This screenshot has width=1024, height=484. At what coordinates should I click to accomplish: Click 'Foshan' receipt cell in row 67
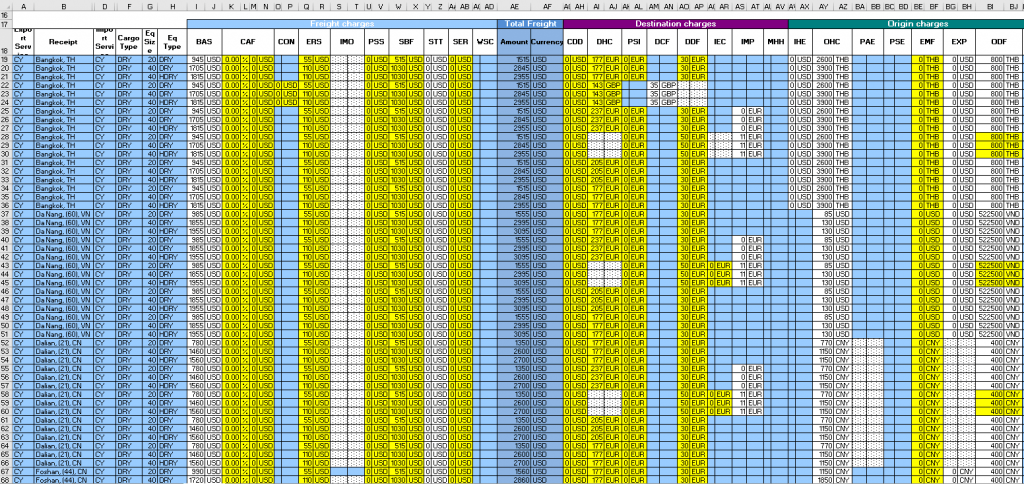pos(64,472)
